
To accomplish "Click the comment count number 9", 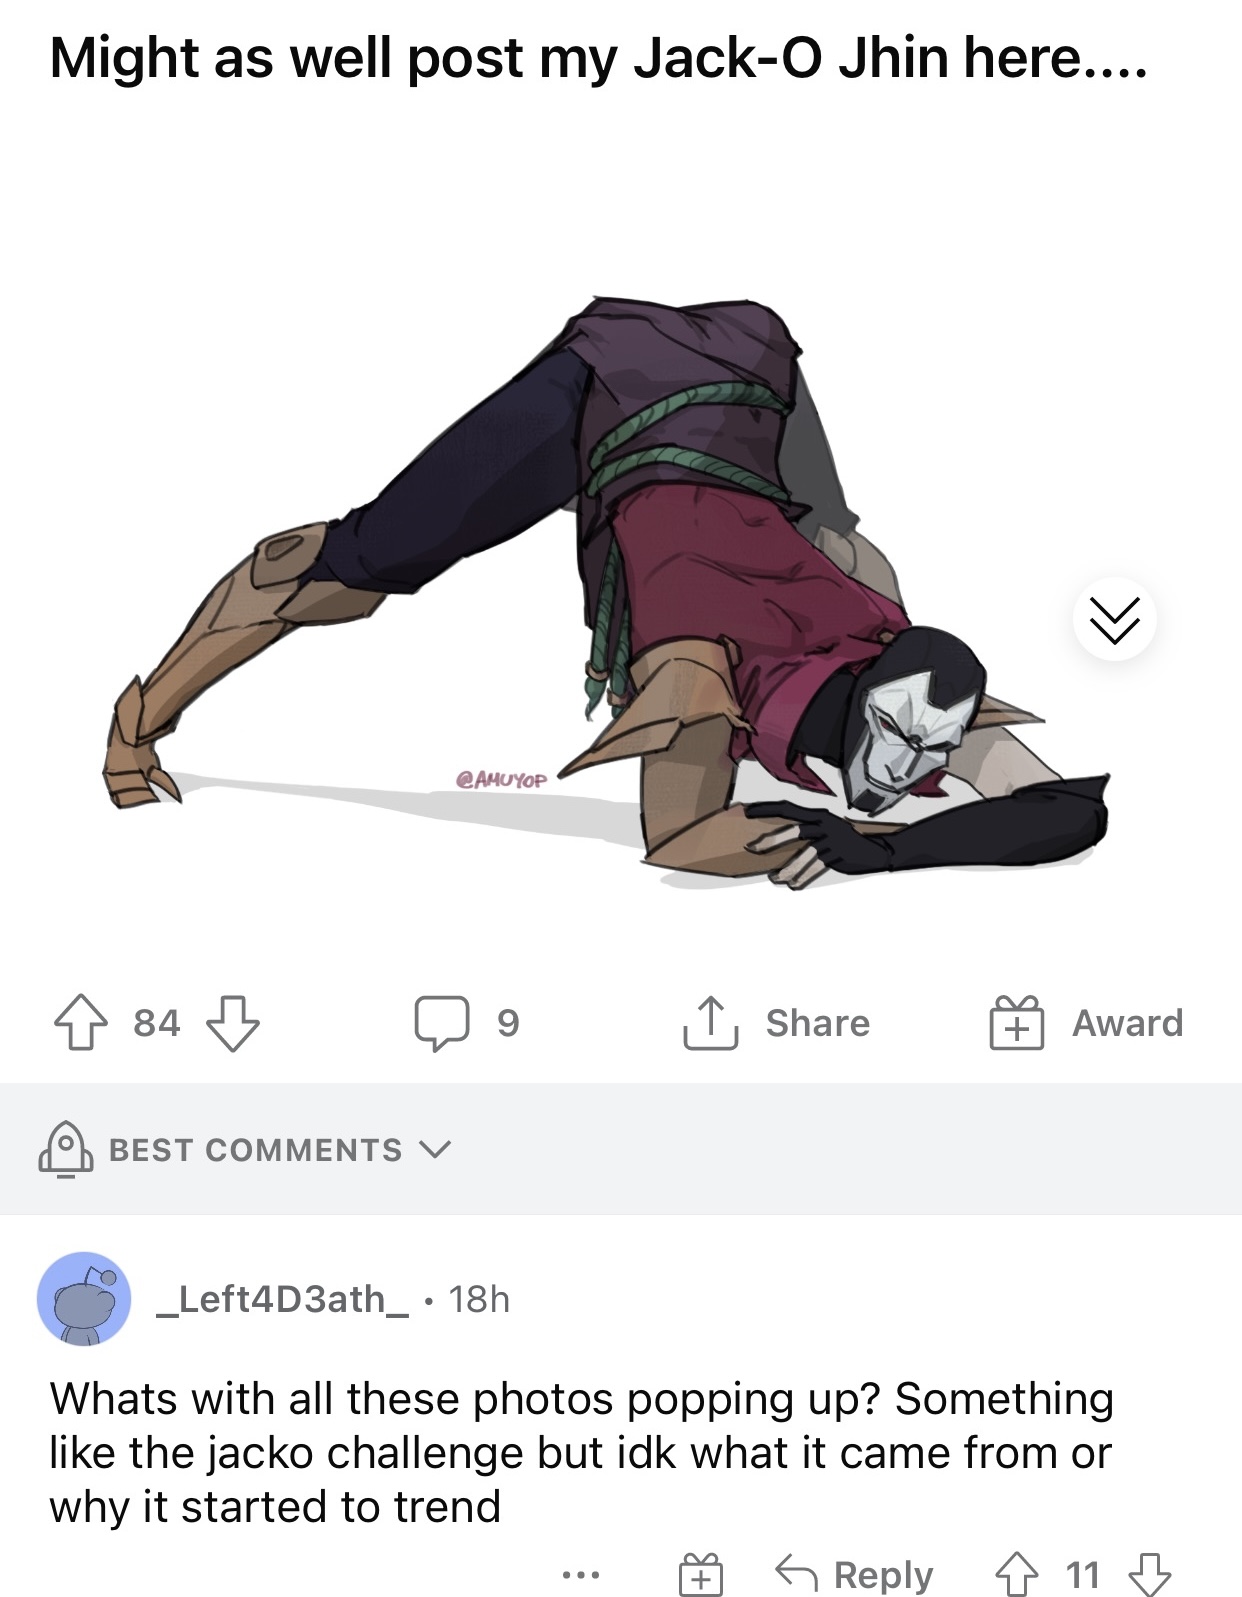I will pyautogui.click(x=508, y=1023).
